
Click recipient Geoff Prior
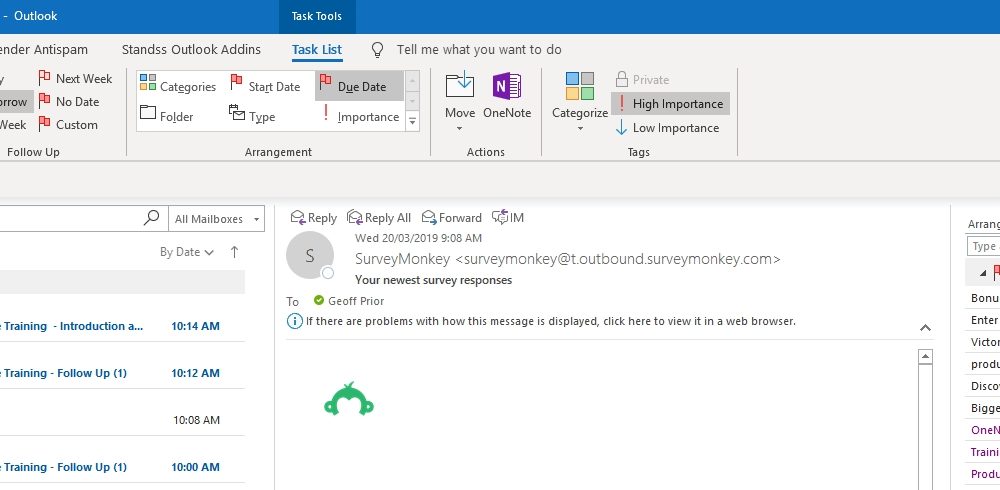click(x=355, y=301)
